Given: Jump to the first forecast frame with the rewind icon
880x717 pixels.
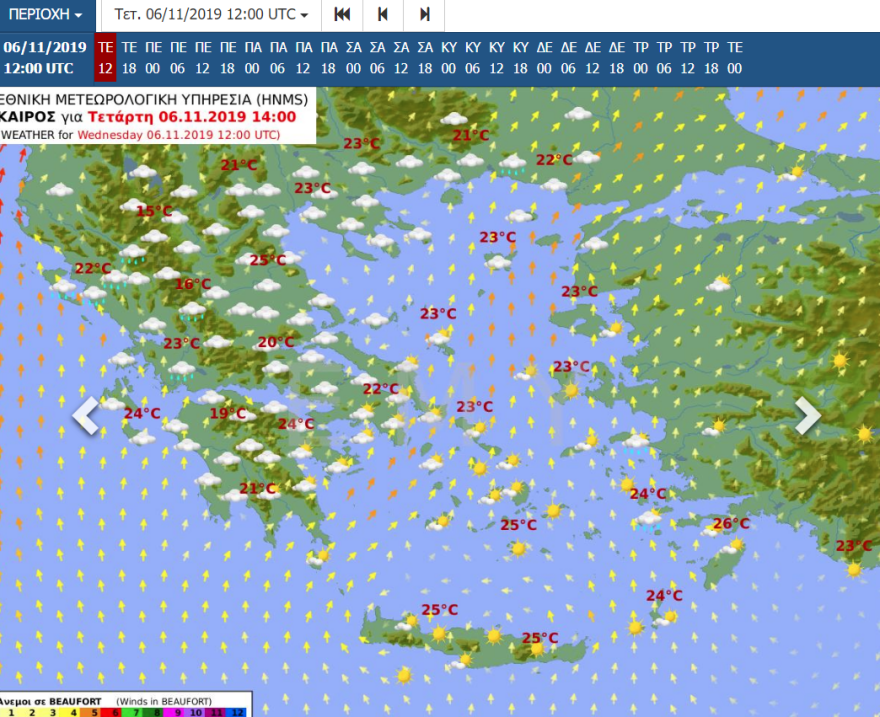Looking at the screenshot, I should click(342, 16).
